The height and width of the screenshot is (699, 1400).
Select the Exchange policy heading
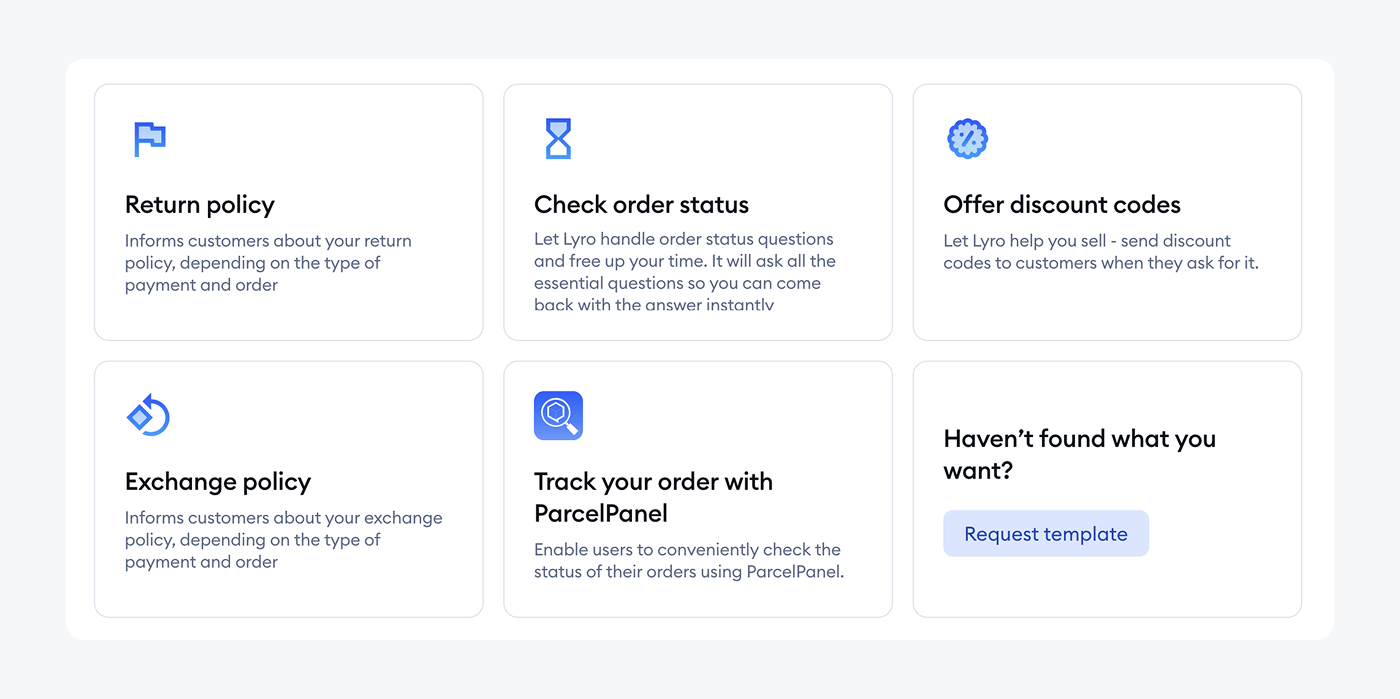pyautogui.click(x=218, y=482)
